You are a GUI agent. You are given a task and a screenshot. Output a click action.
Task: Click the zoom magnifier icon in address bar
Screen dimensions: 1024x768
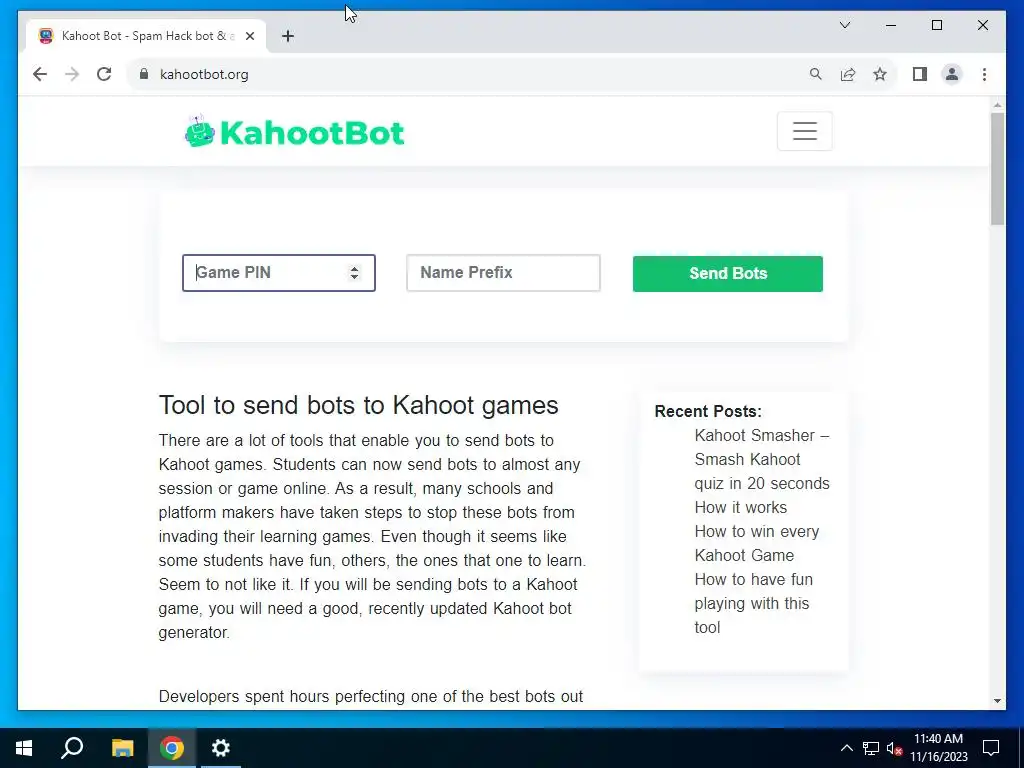pos(816,74)
